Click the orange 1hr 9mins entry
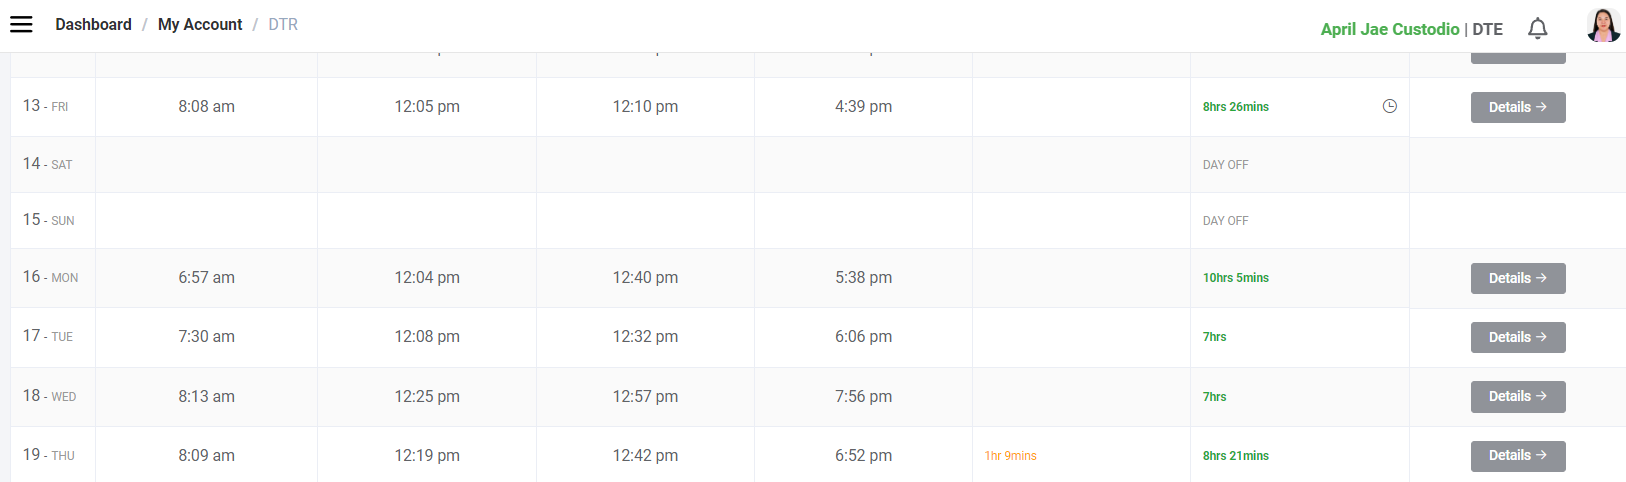 click(x=1010, y=456)
